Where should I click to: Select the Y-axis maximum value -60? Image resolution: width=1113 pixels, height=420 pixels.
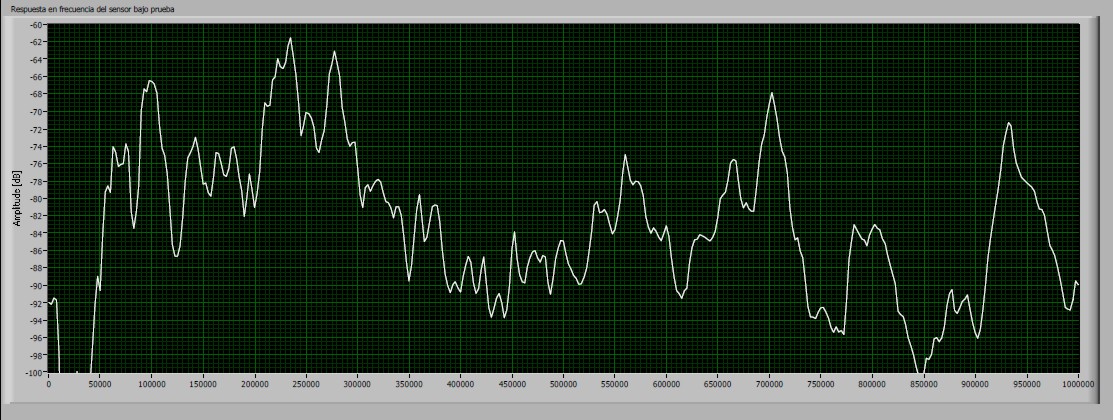tap(38, 25)
